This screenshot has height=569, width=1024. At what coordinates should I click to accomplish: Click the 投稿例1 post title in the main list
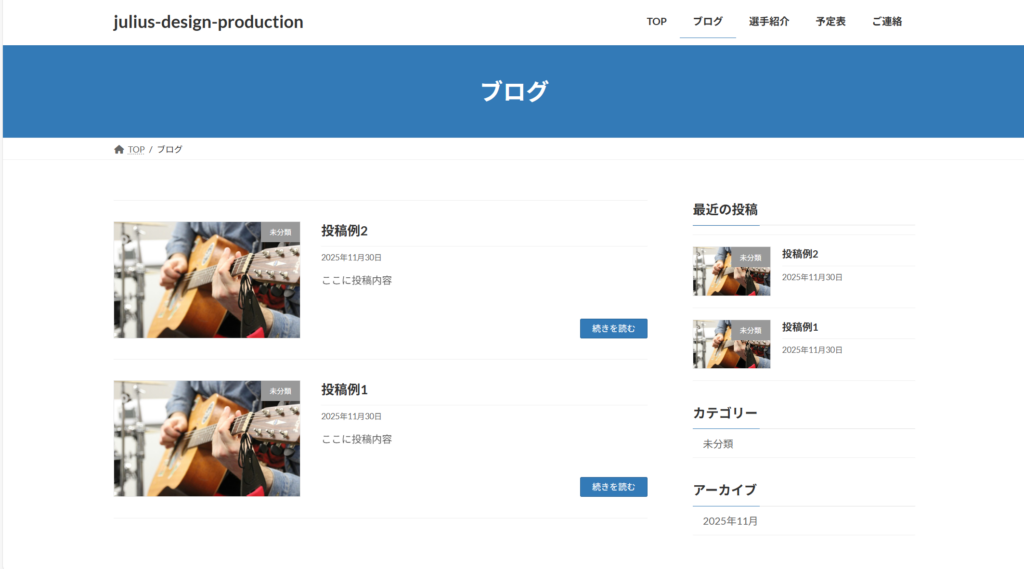click(344, 389)
